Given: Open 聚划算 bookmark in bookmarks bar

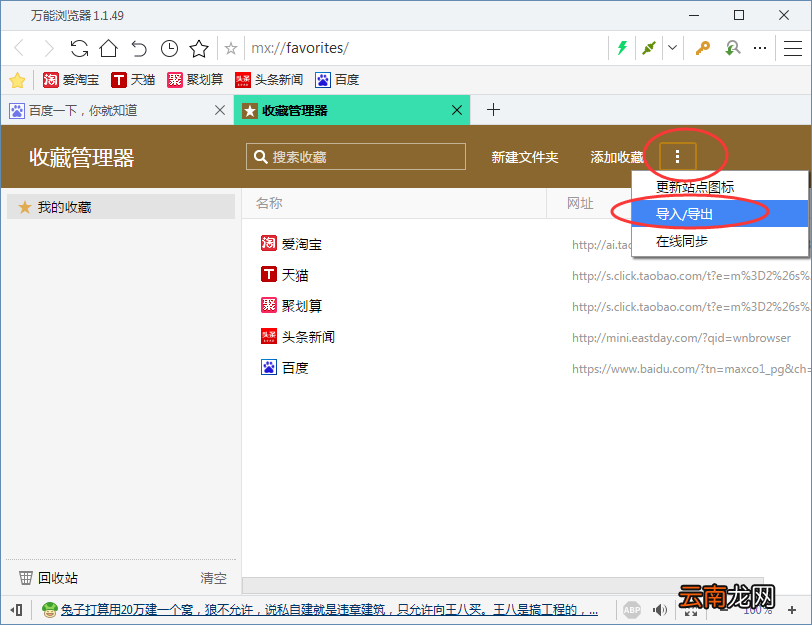Looking at the screenshot, I should [195, 80].
